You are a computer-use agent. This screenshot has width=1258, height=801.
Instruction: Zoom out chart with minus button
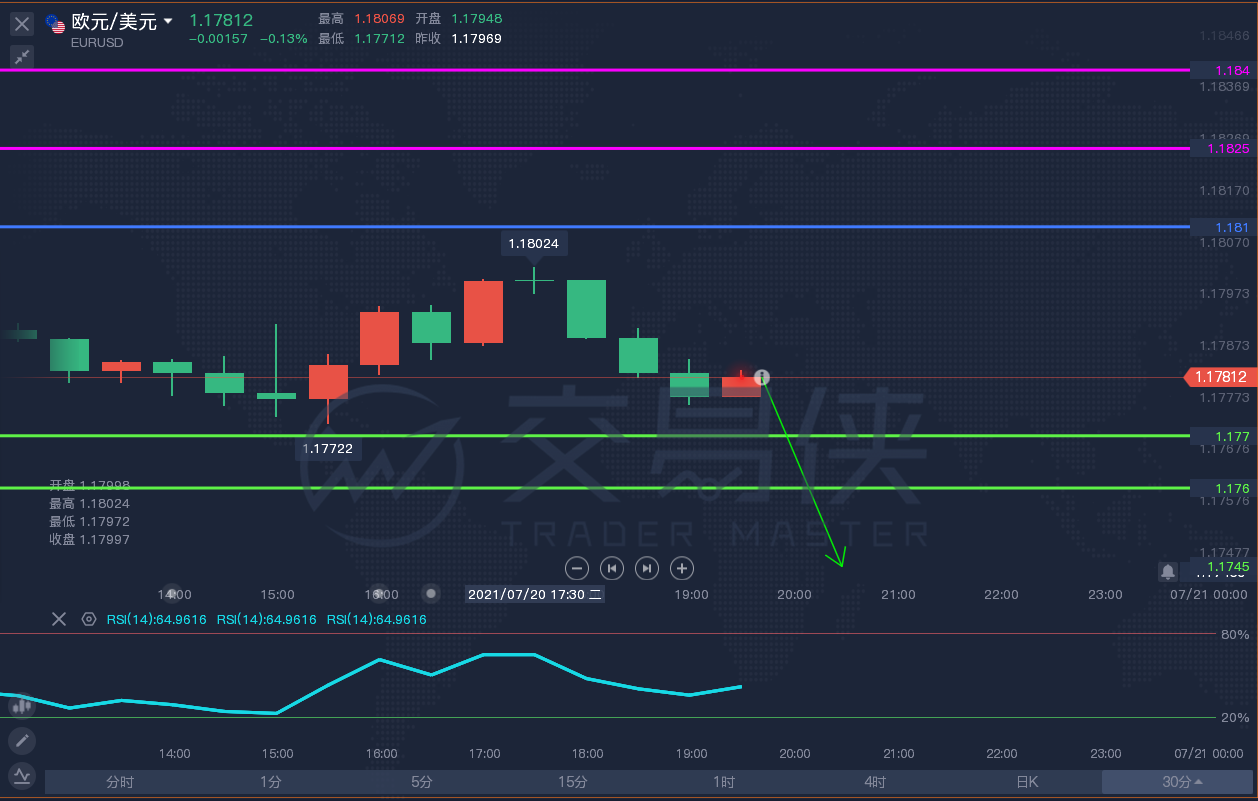point(577,568)
